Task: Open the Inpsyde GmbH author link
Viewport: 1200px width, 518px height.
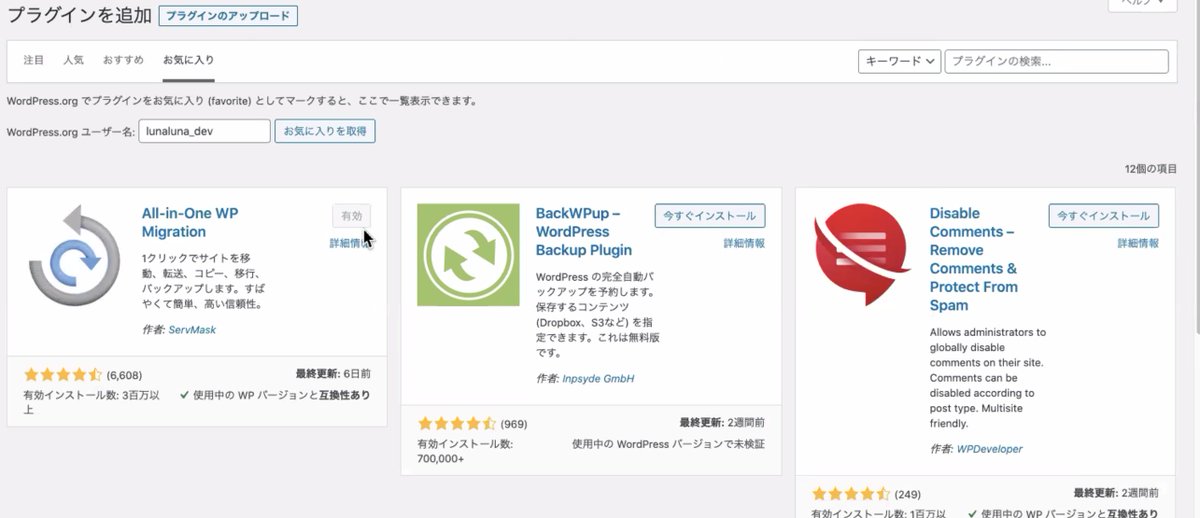Action: (x=599, y=379)
